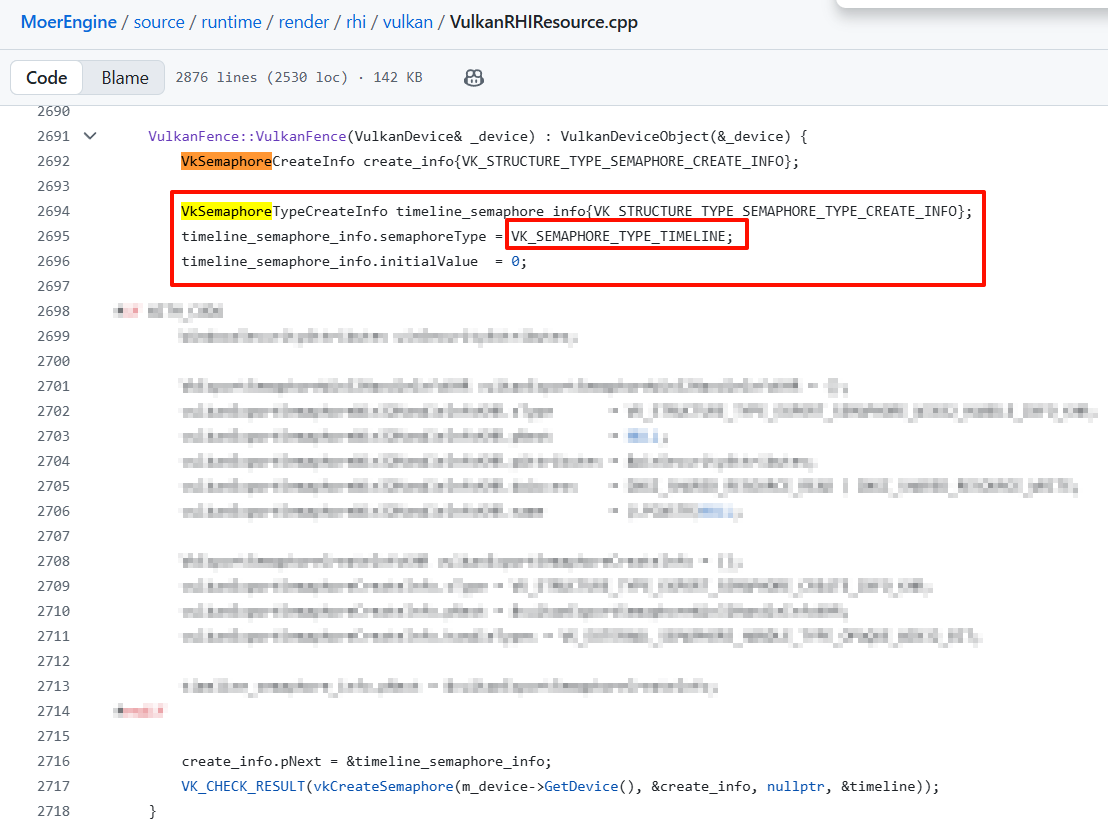The image size is (1108, 828).
Task: Go to the vulkan folder in breadcrumb
Action: pyautogui.click(x=407, y=22)
